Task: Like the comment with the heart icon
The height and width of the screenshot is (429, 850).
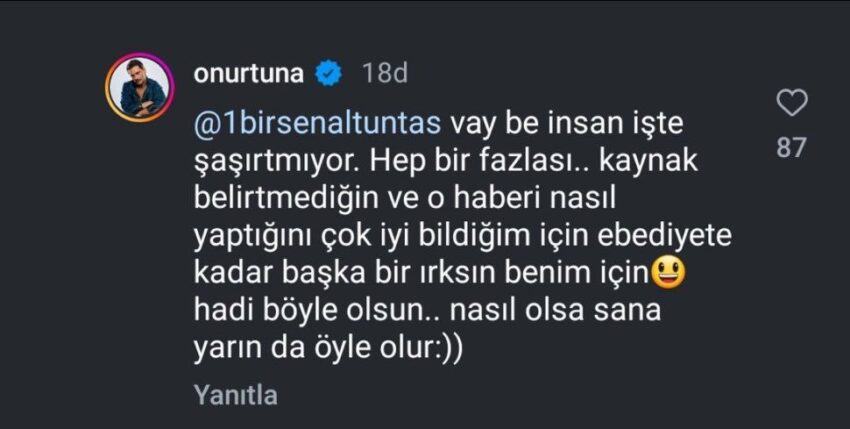Action: click(792, 103)
